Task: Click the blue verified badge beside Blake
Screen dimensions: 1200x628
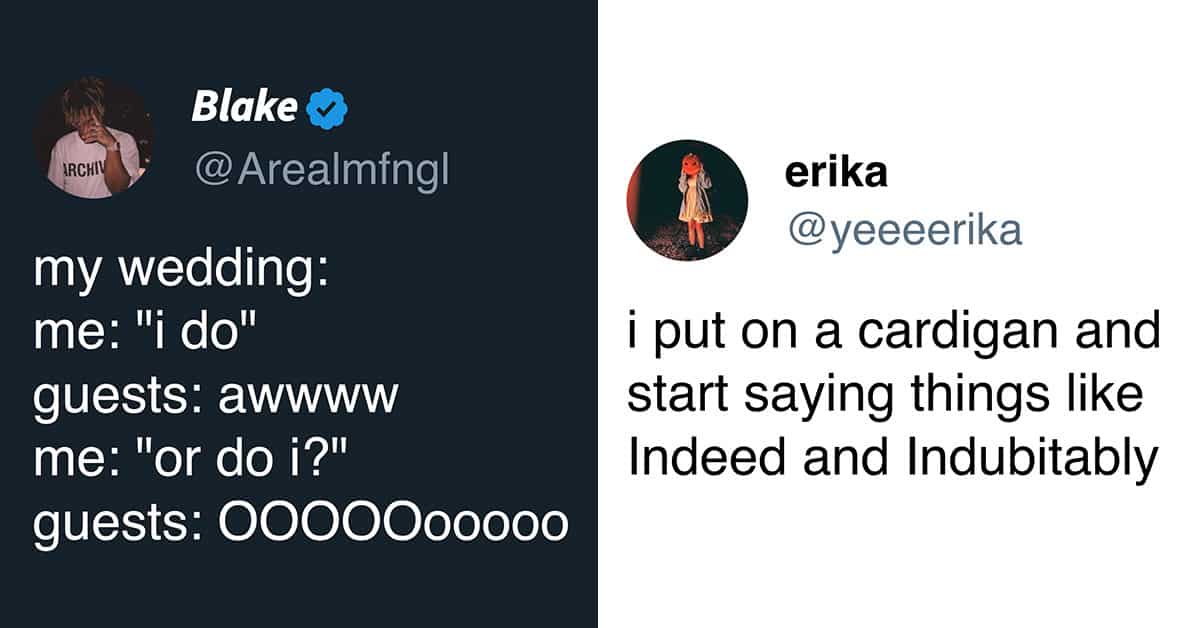Action: point(326,108)
